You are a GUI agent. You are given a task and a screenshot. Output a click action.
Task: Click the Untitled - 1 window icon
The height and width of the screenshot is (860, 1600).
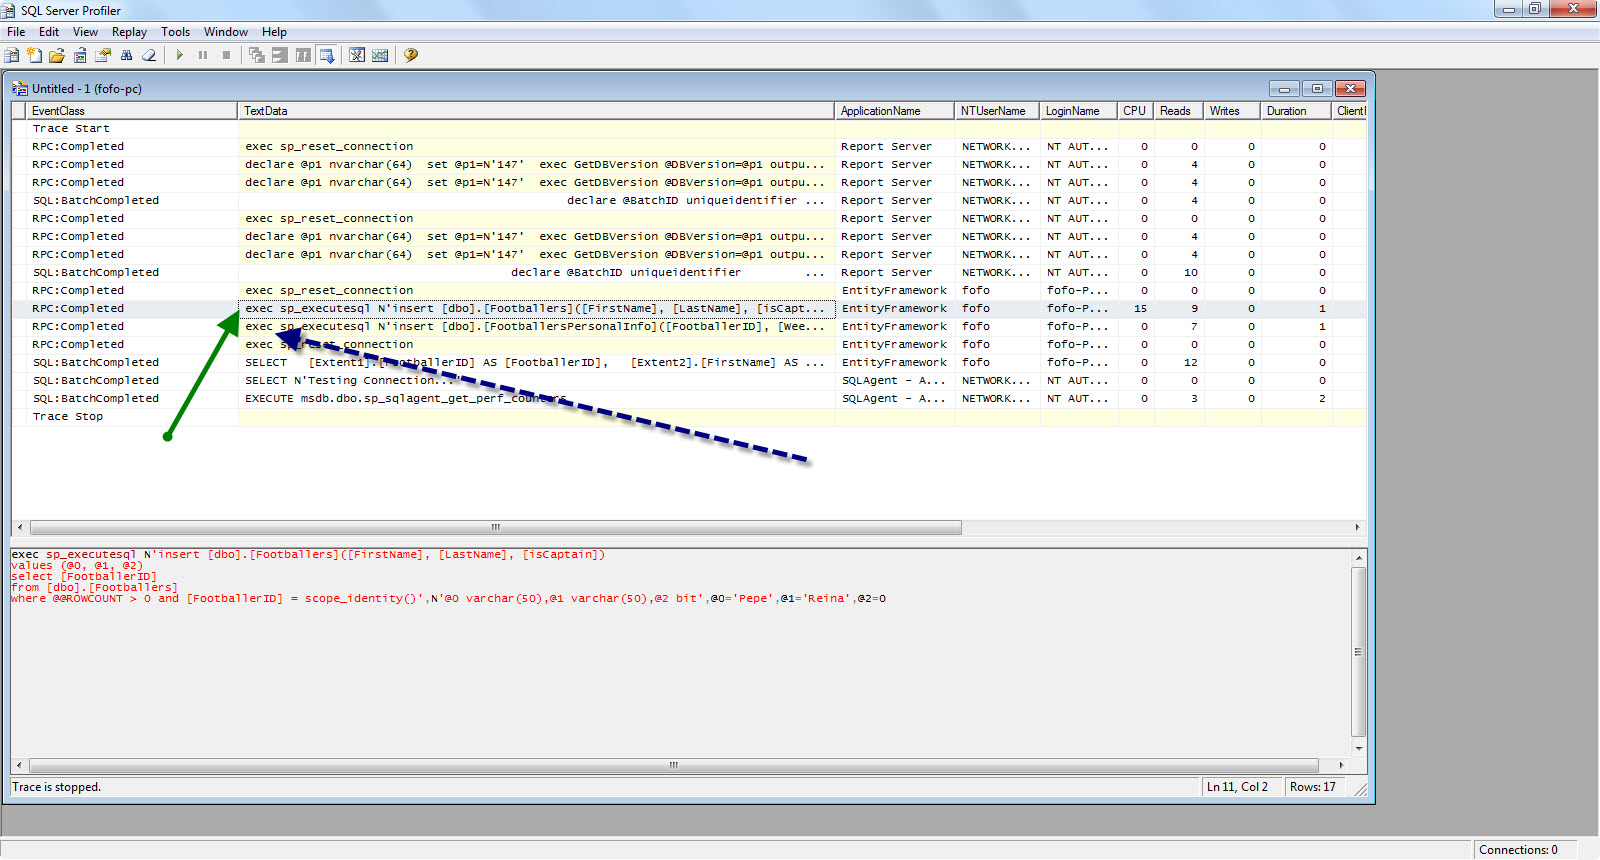pos(19,89)
